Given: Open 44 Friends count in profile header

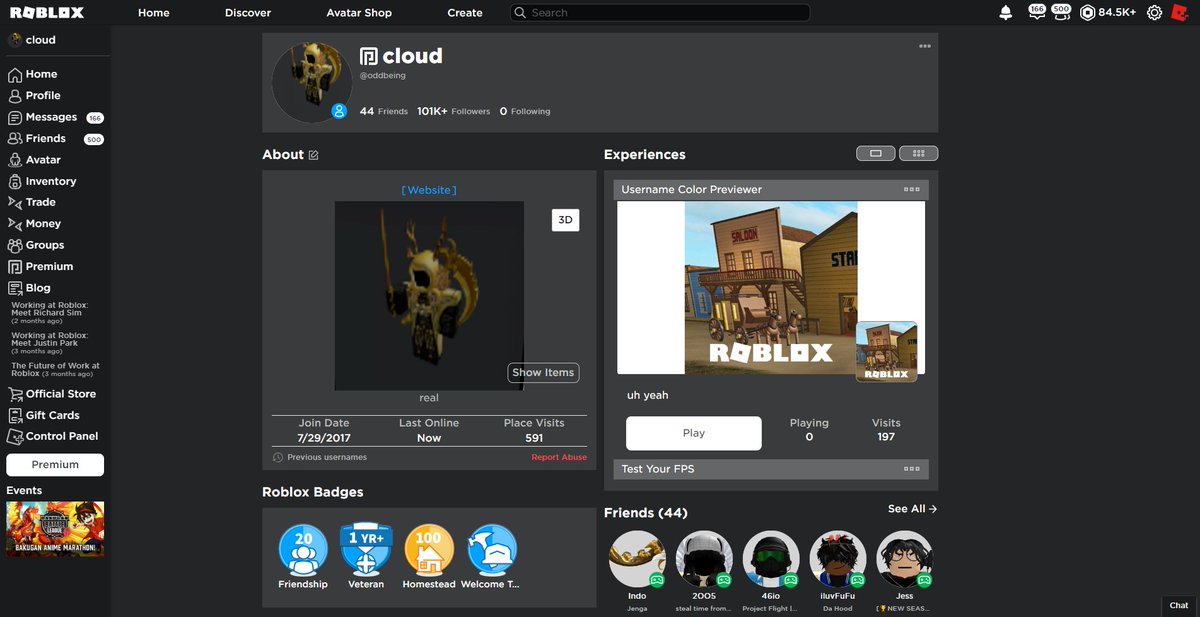Looking at the screenshot, I should (383, 111).
